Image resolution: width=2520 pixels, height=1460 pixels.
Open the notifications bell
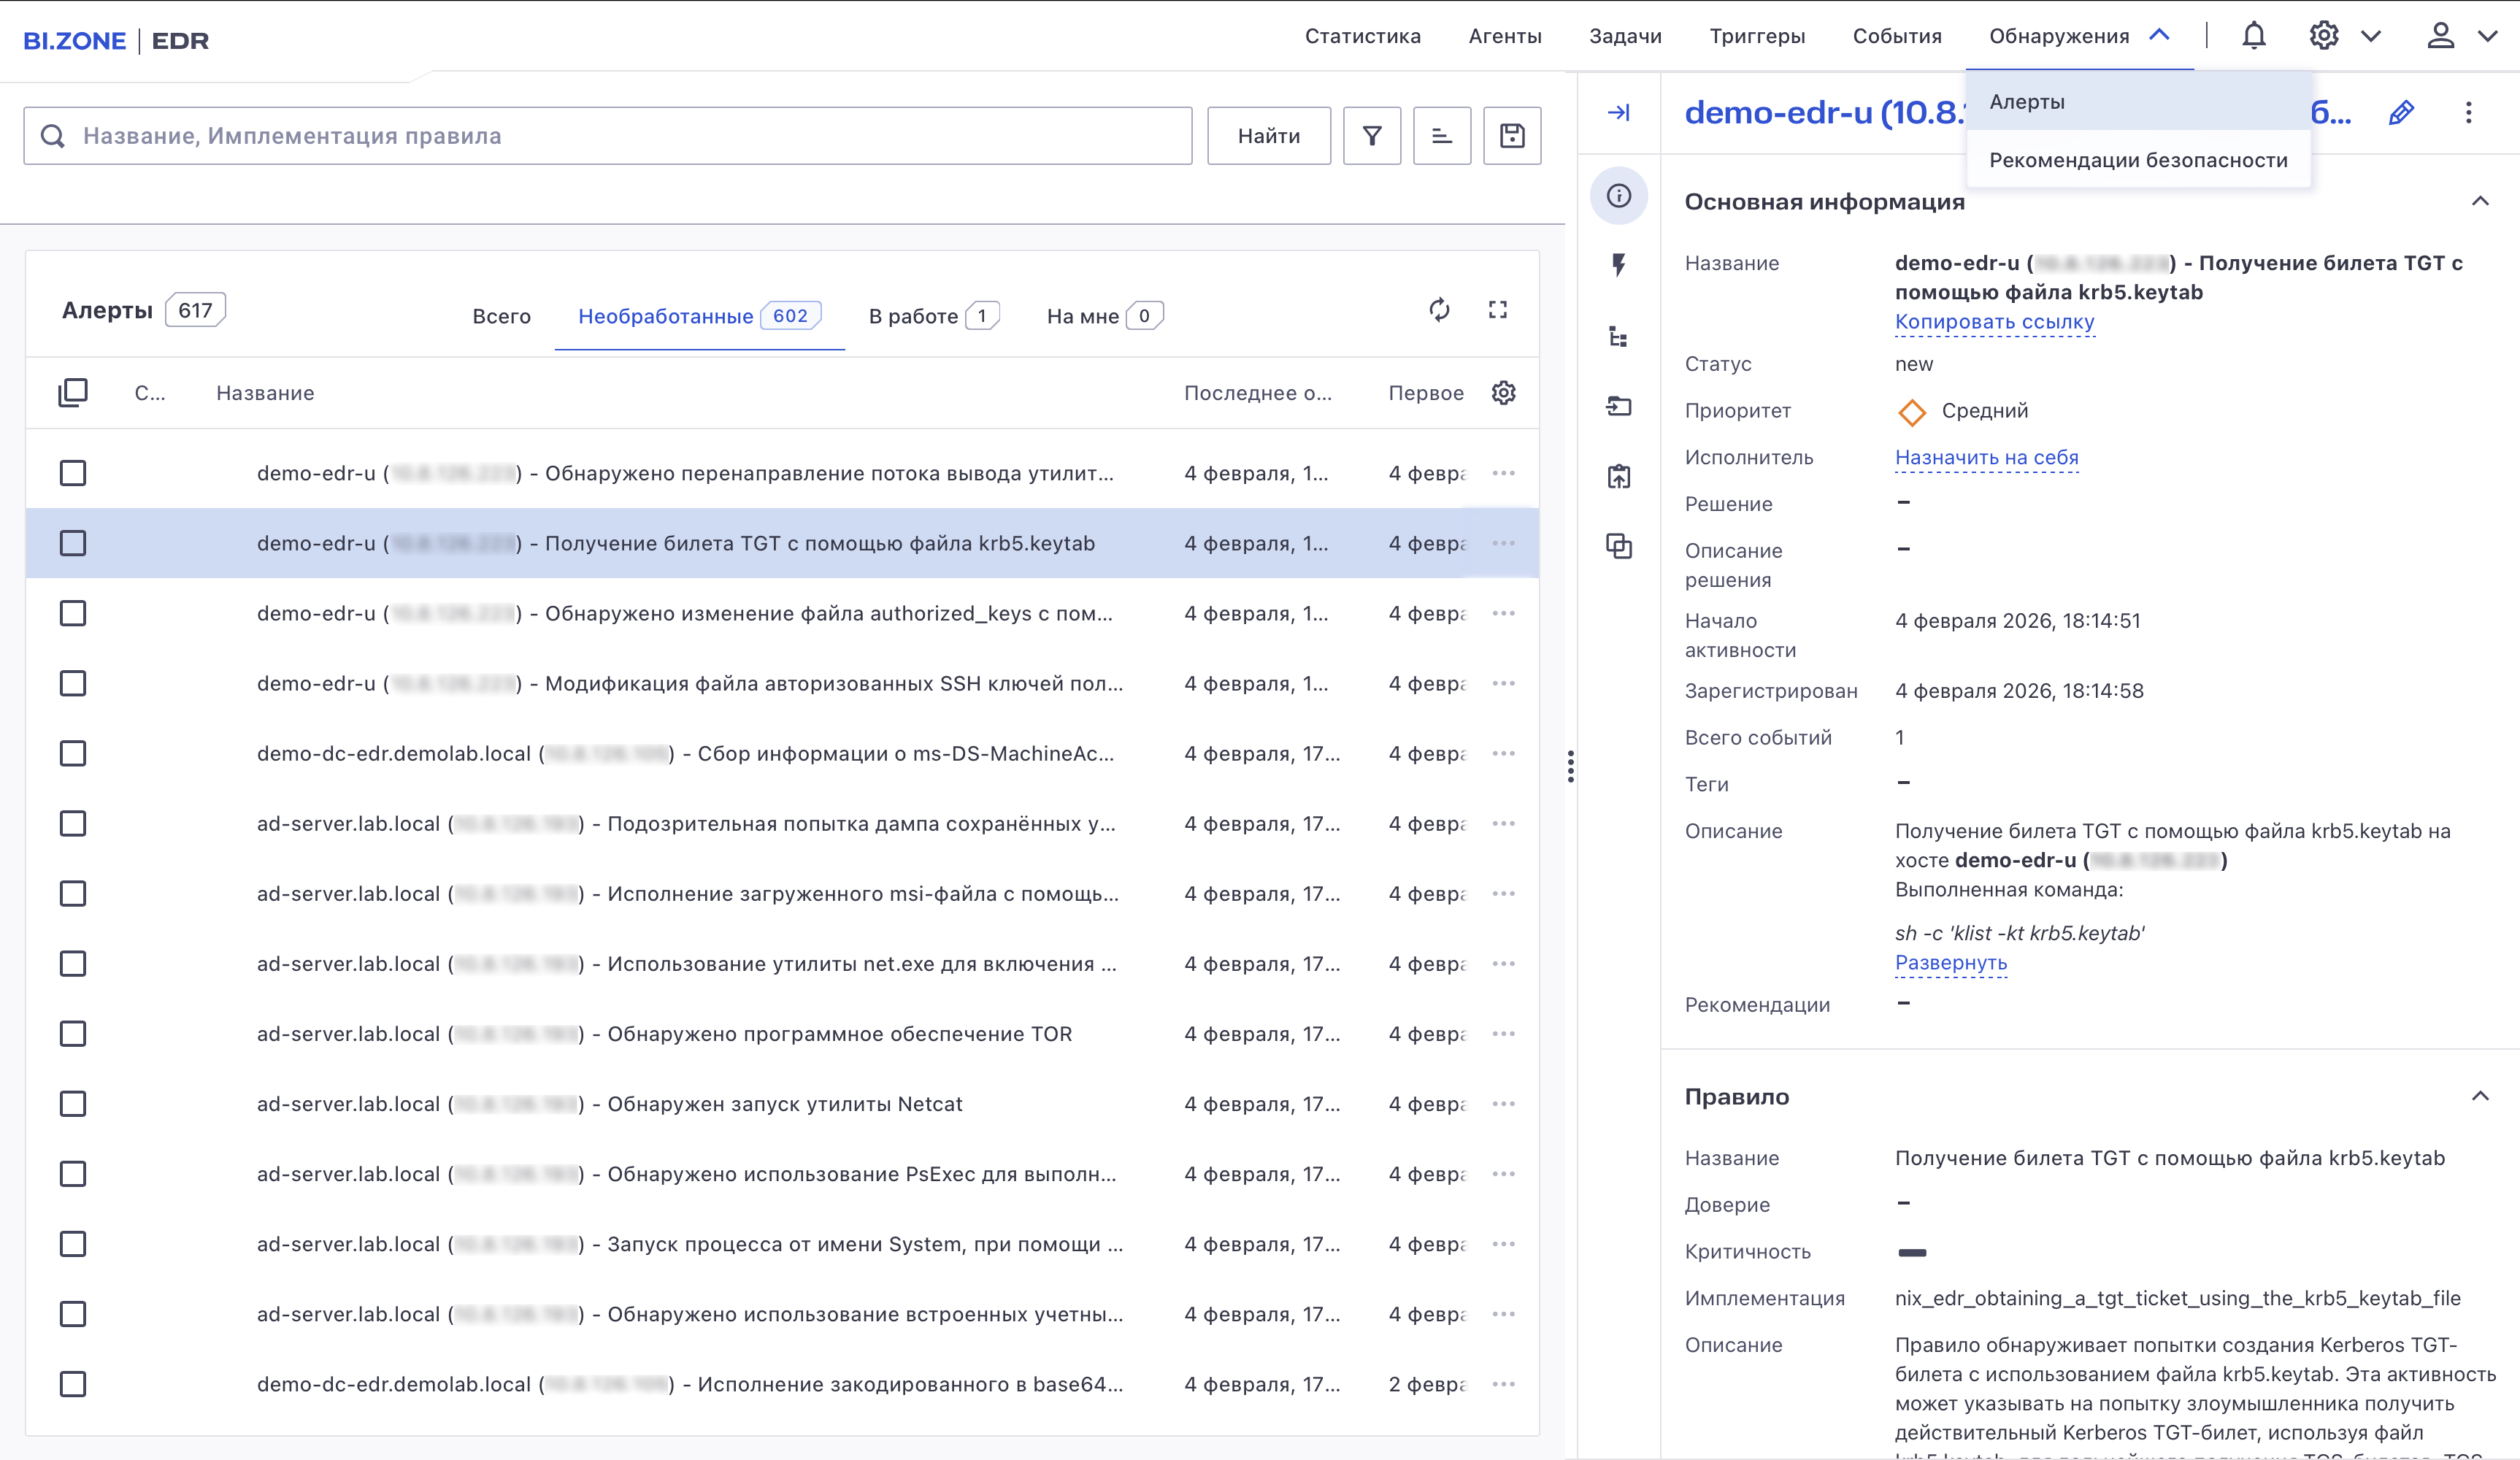tap(2253, 36)
